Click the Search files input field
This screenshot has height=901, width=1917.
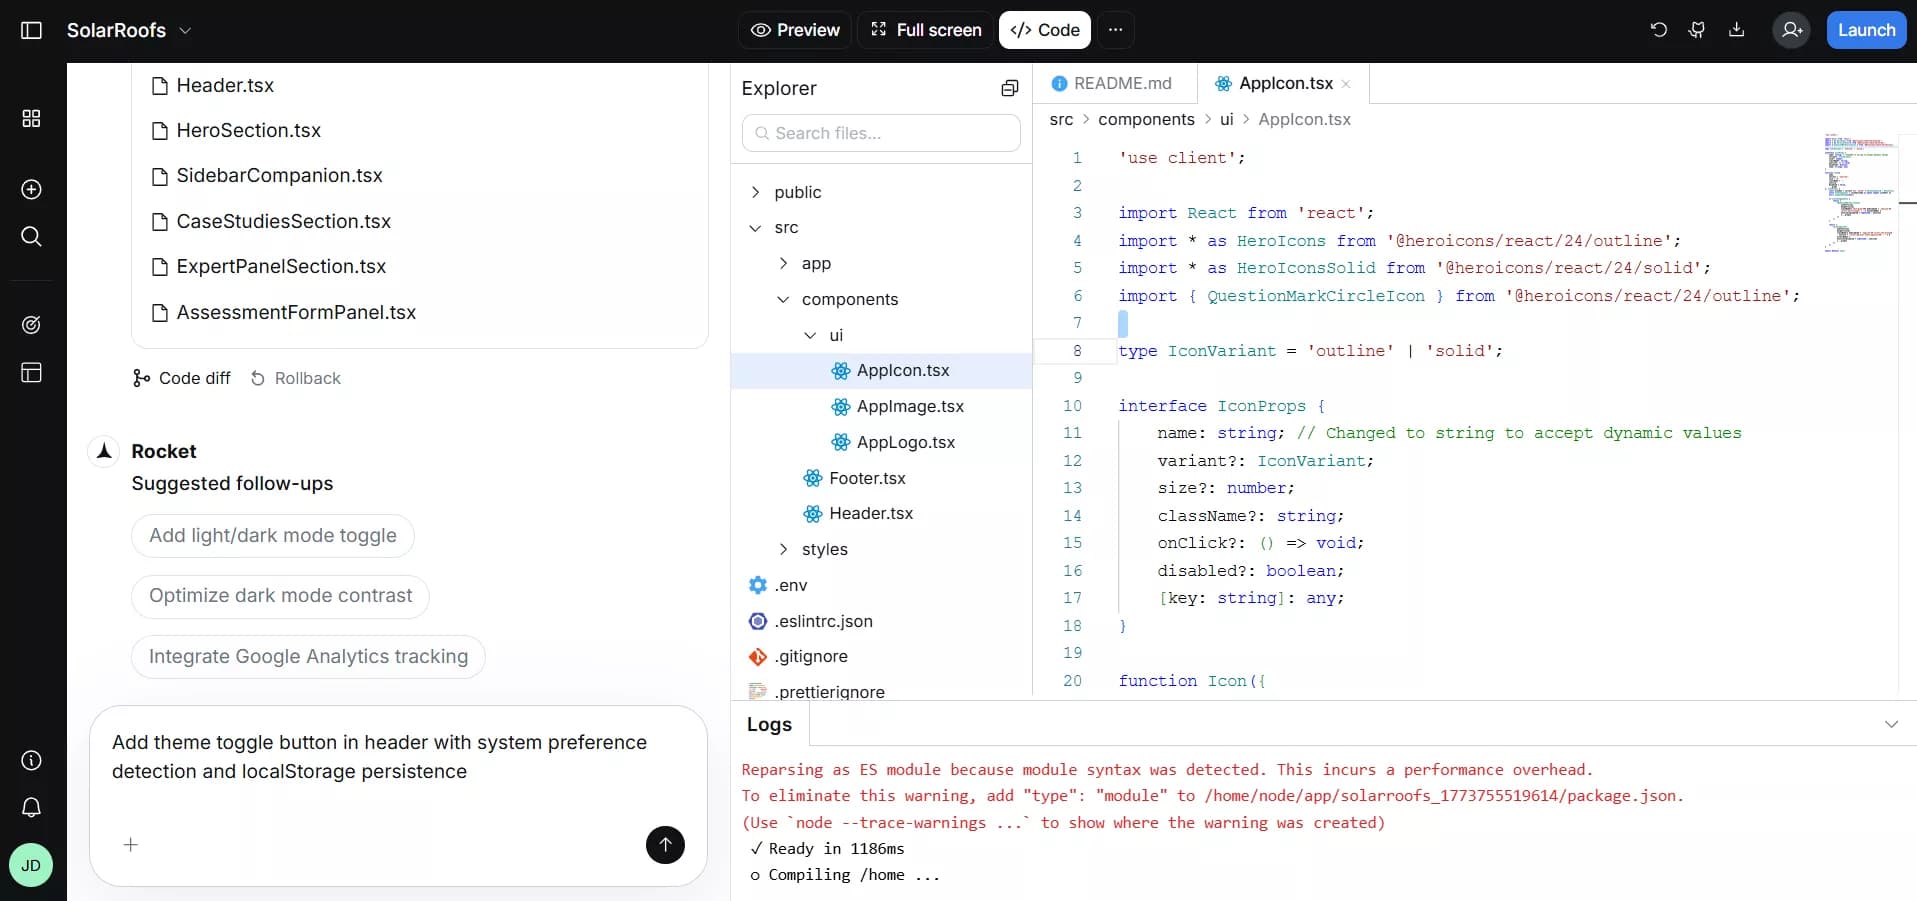pyautogui.click(x=881, y=133)
